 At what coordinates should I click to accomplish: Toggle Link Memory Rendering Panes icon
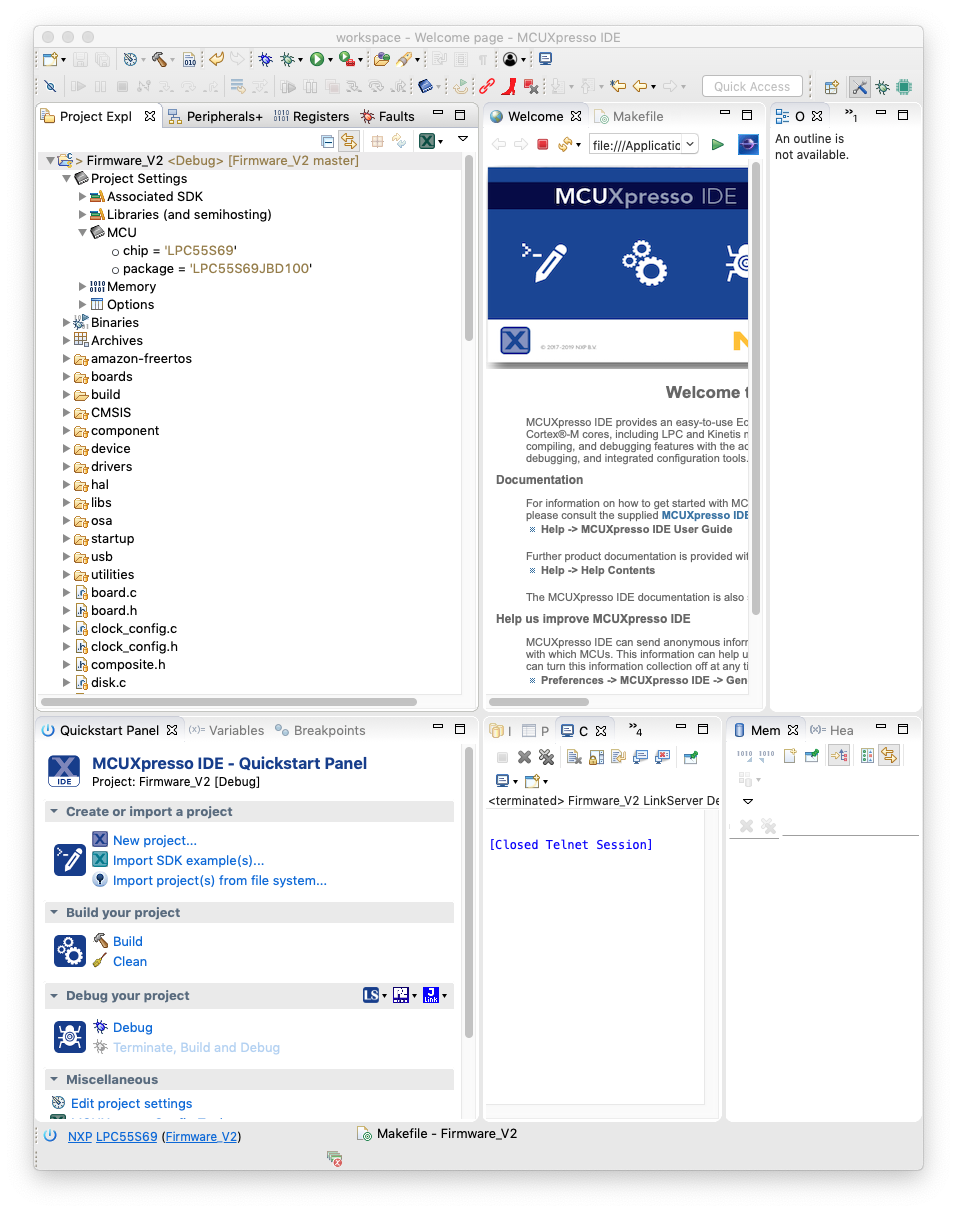pyautogui.click(x=889, y=755)
